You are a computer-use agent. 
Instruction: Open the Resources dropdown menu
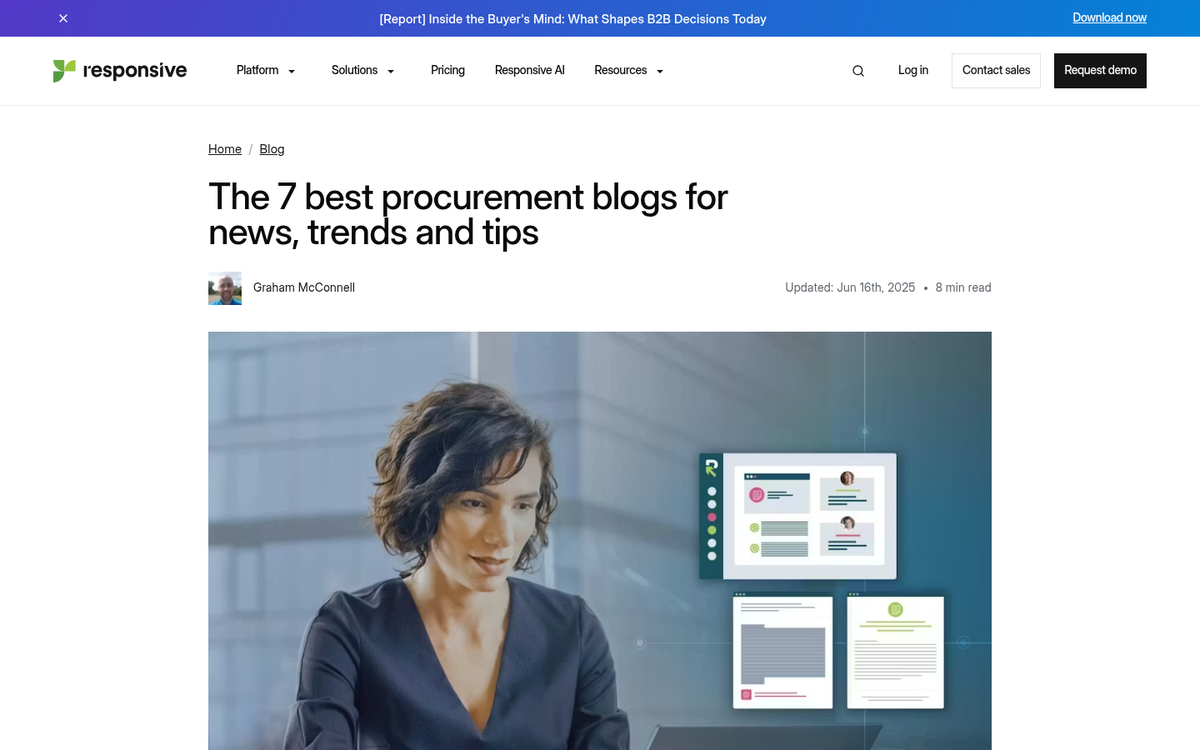coord(629,70)
